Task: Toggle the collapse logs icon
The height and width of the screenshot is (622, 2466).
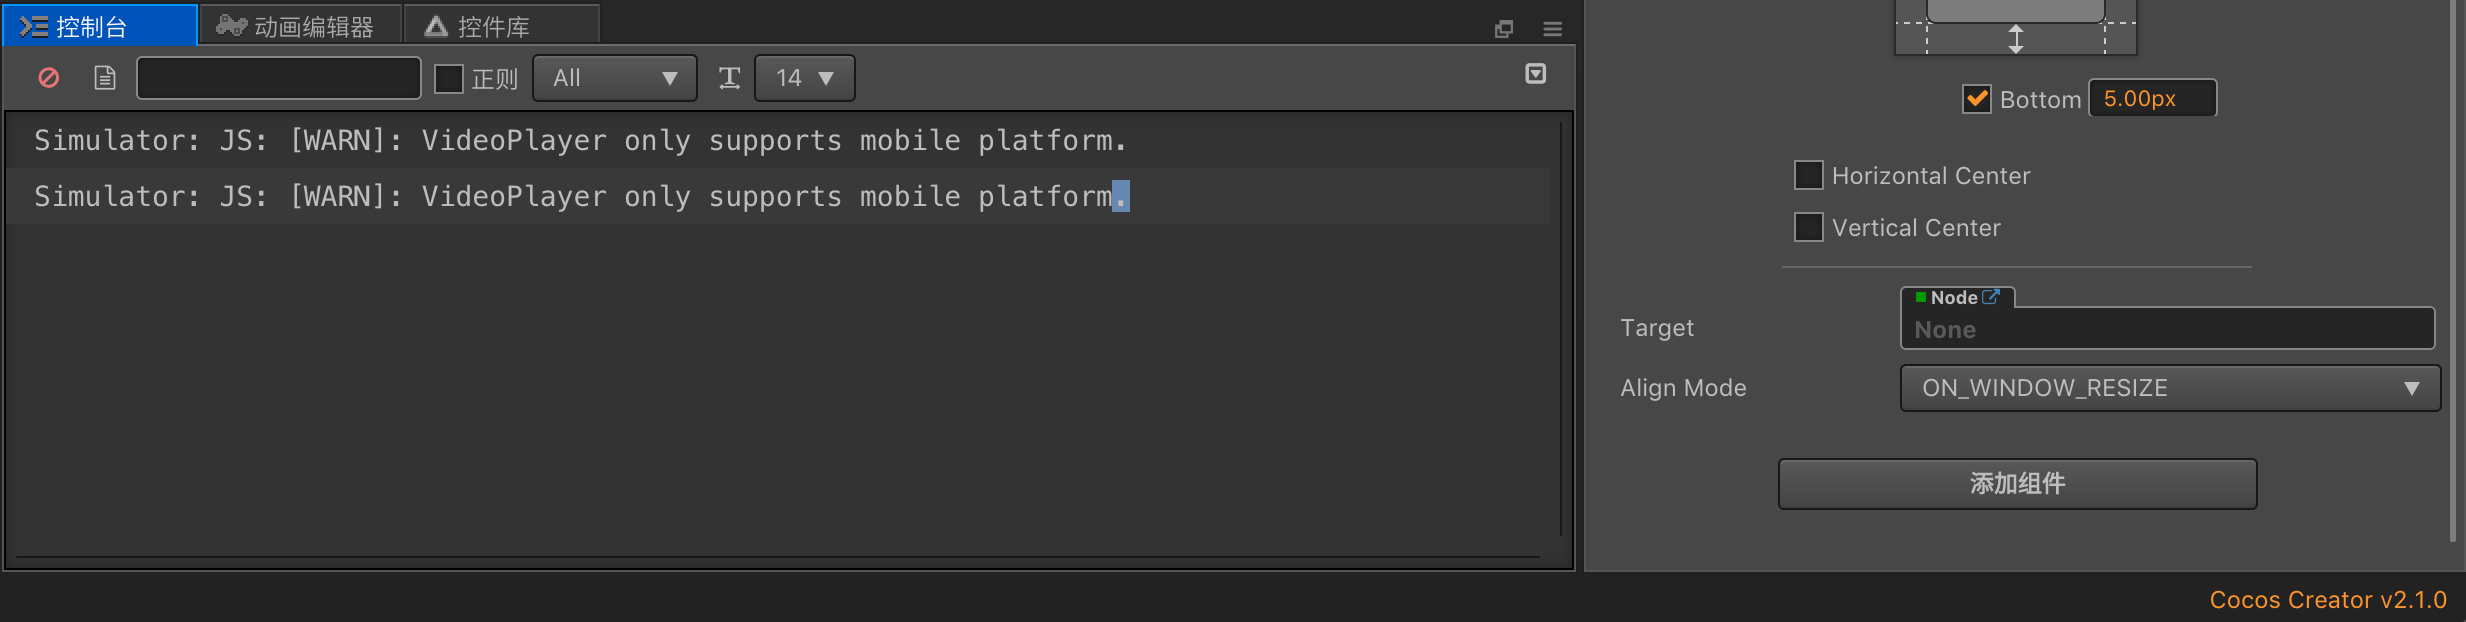Action: pos(1536,74)
